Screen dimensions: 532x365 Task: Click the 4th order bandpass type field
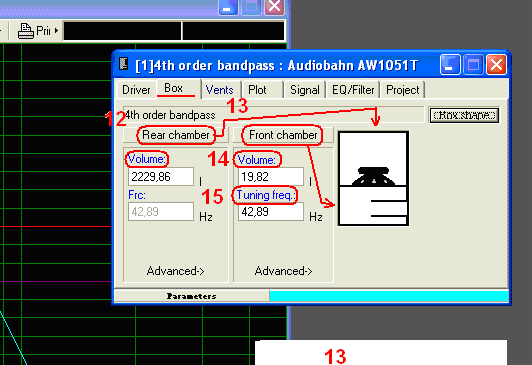click(x=273, y=115)
